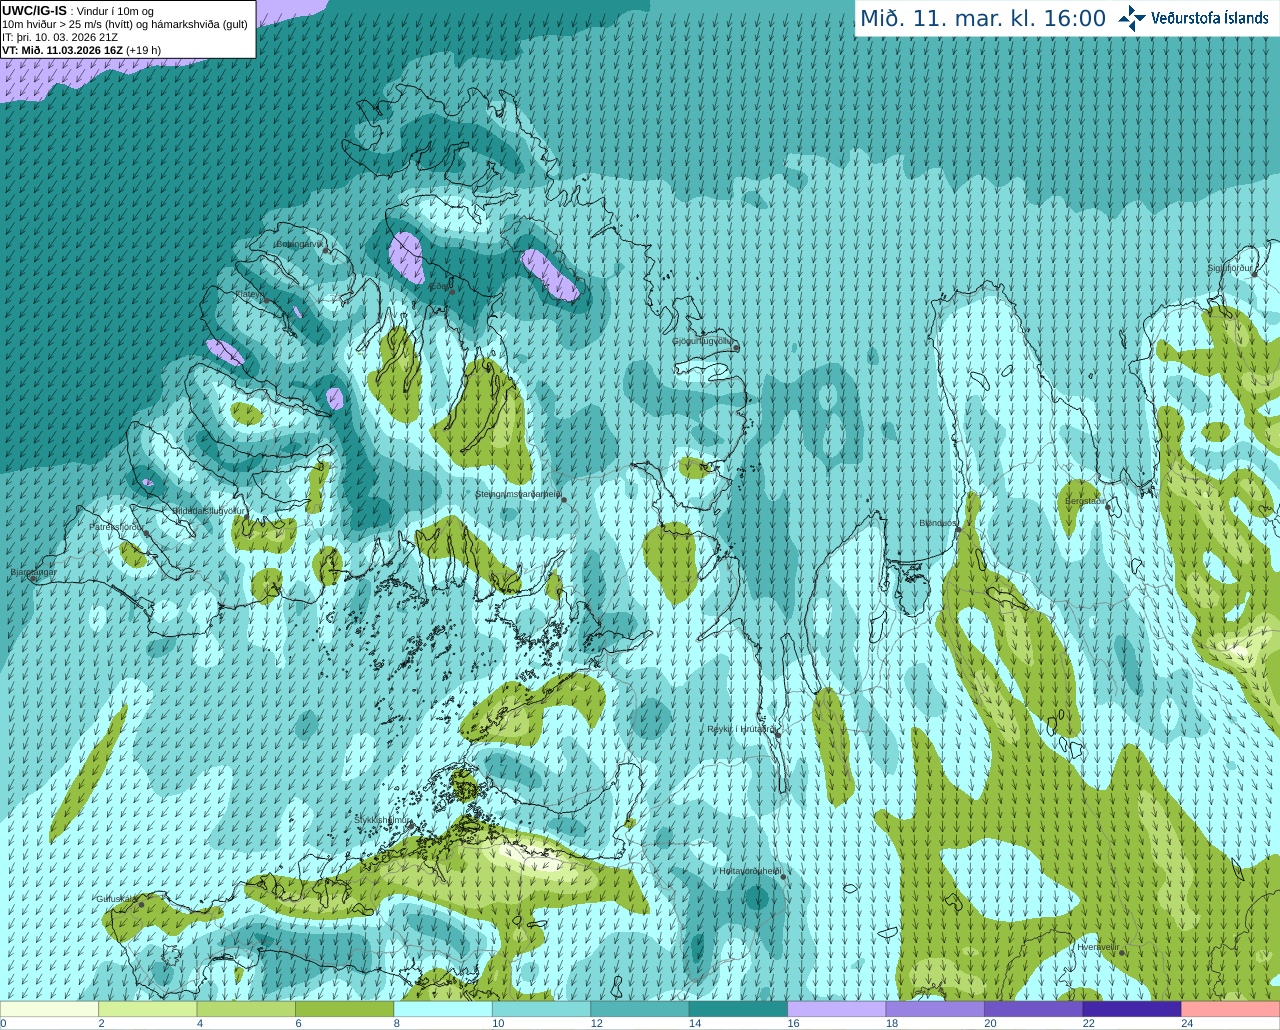Screen dimensions: 1280x1030
Task: Click the Bíldudalsflugvöllur station label
Action: tap(208, 510)
